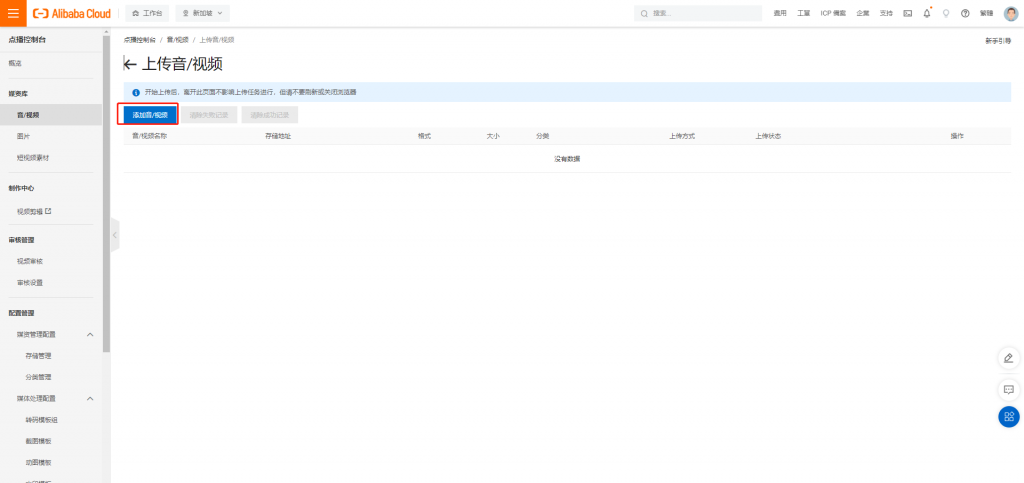The height and width of the screenshot is (483, 1024).
Task: Open the 企业 top menu
Action: coord(863,13)
